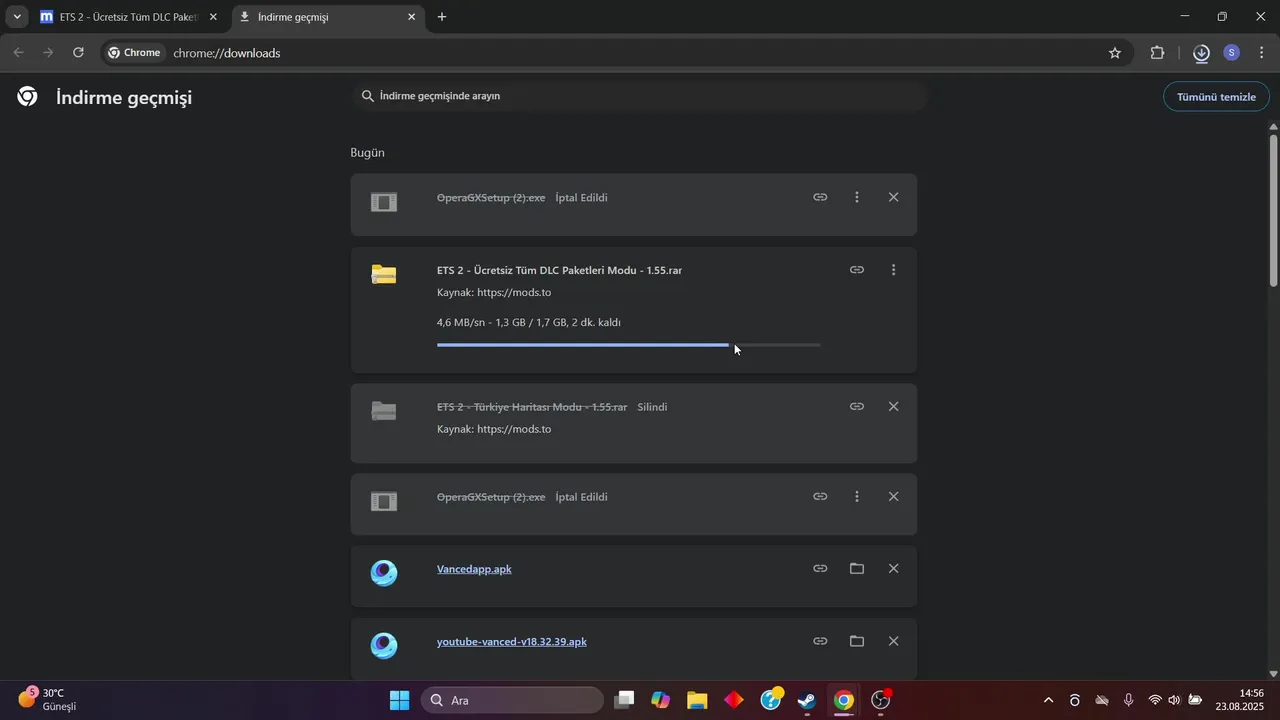The width and height of the screenshot is (1280, 720).
Task: Copy download link for Vancedapp.apk
Action: pos(820,569)
